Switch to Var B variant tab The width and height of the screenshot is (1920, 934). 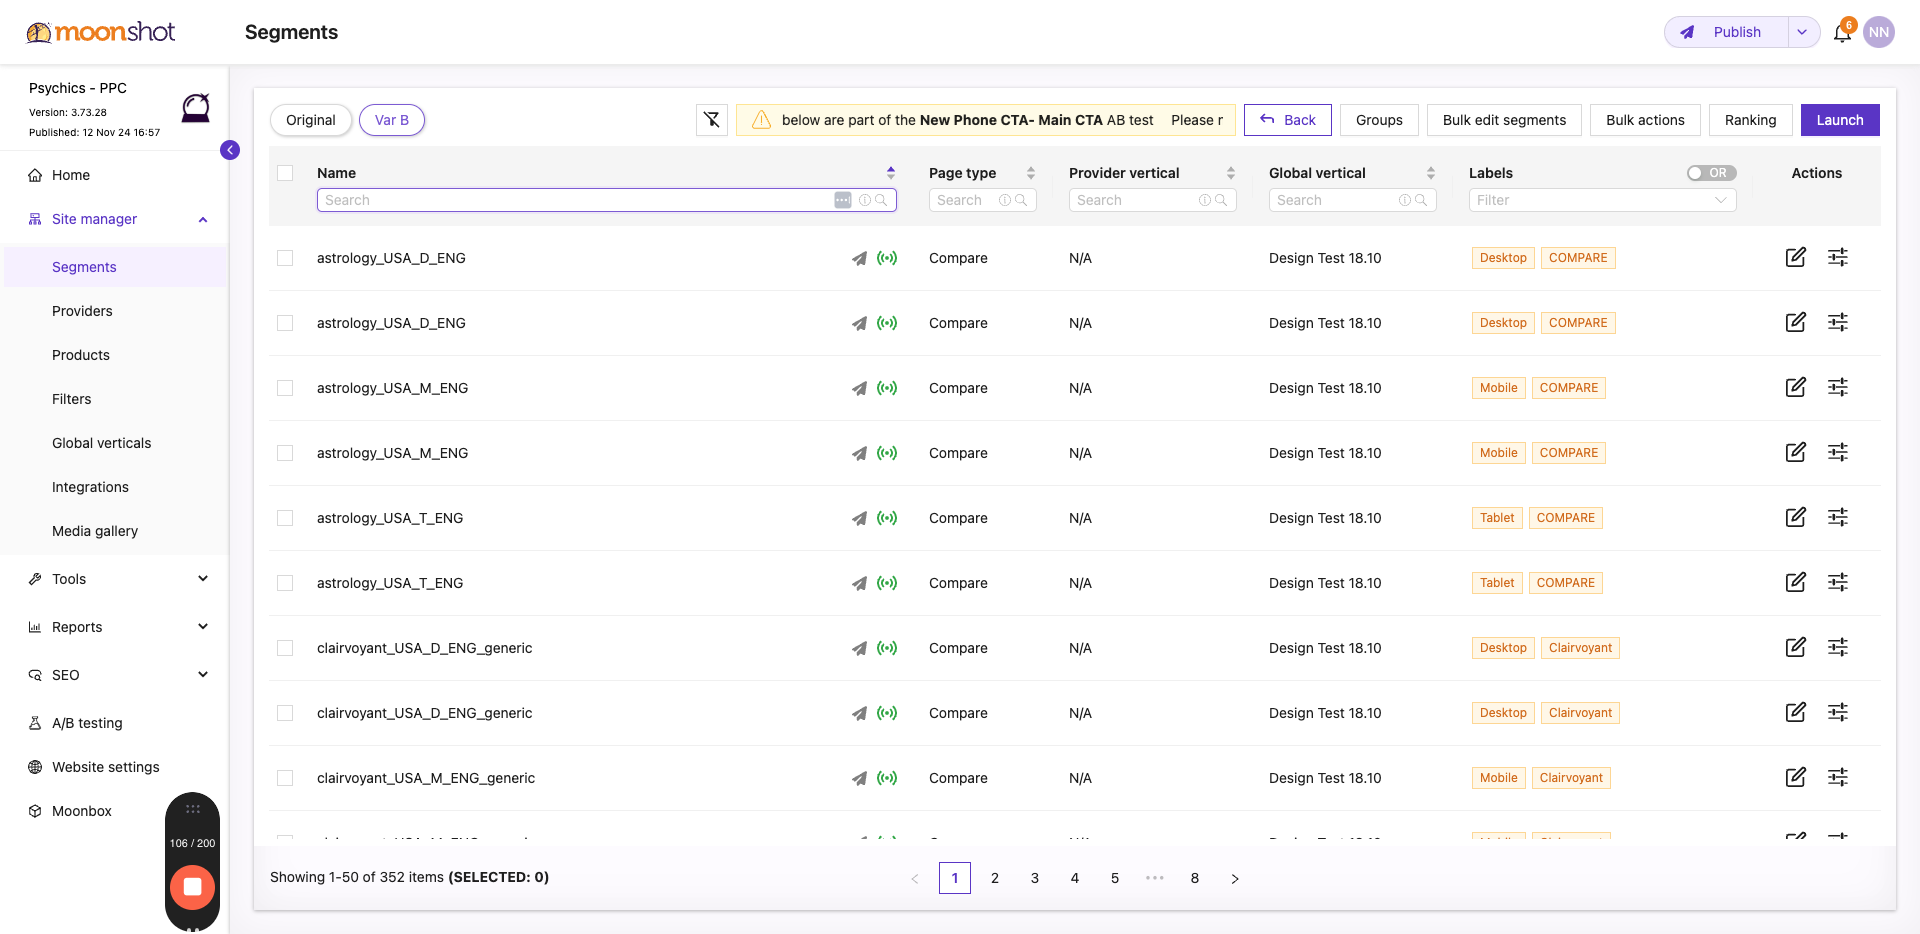(392, 120)
